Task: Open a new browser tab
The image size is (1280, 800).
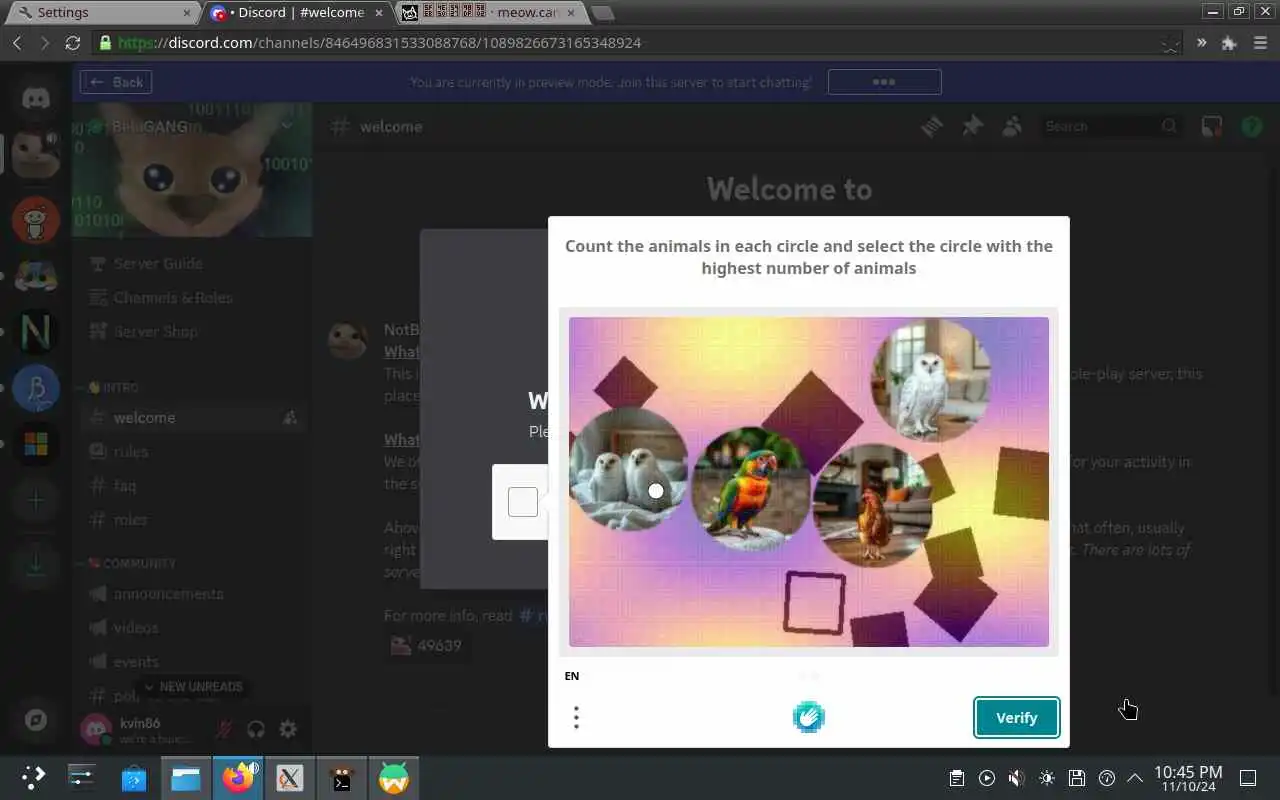Action: tap(603, 12)
